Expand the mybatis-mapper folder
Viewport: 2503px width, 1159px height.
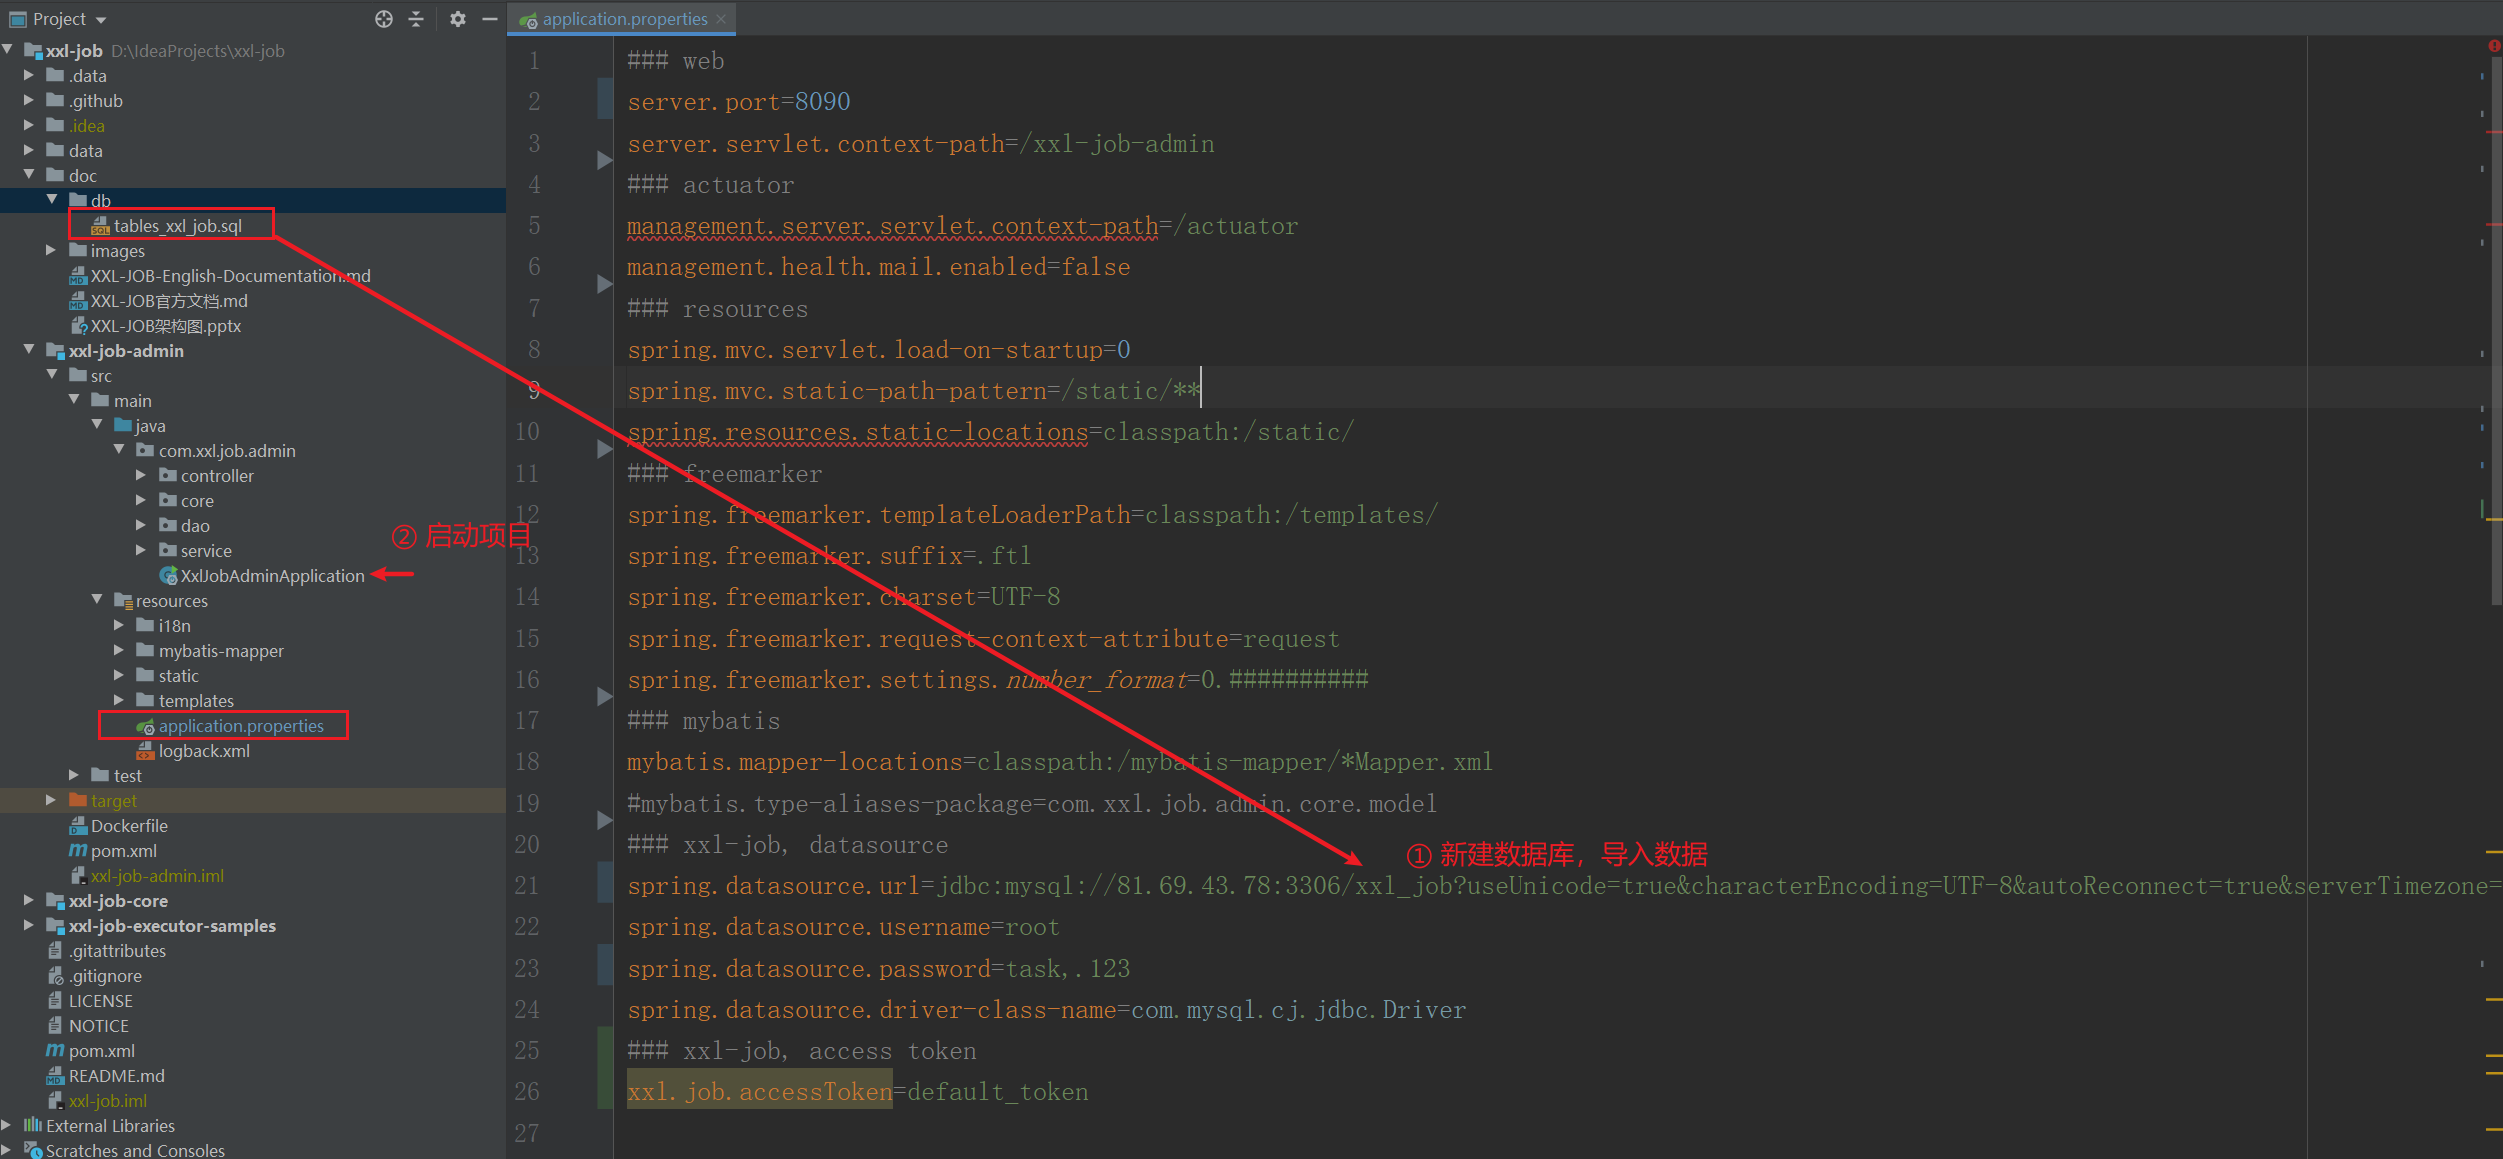[119, 651]
